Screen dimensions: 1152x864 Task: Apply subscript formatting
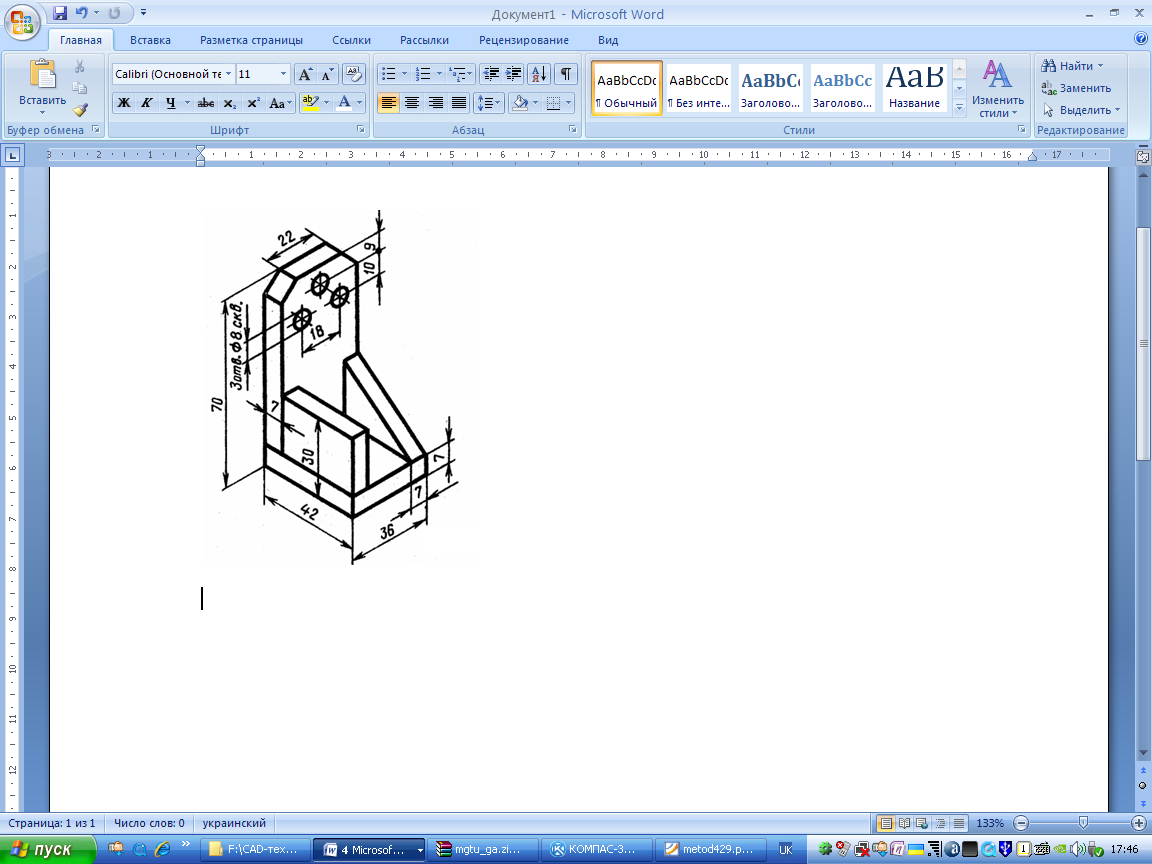click(x=230, y=103)
